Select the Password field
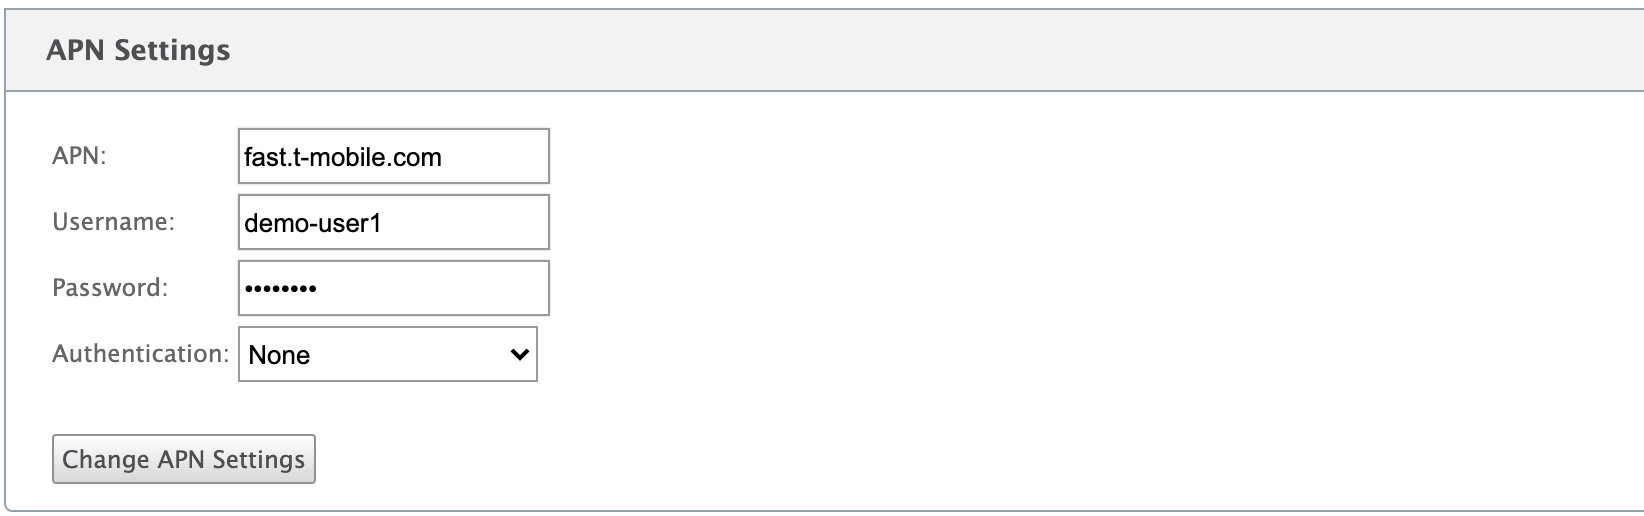 pyautogui.click(x=394, y=288)
